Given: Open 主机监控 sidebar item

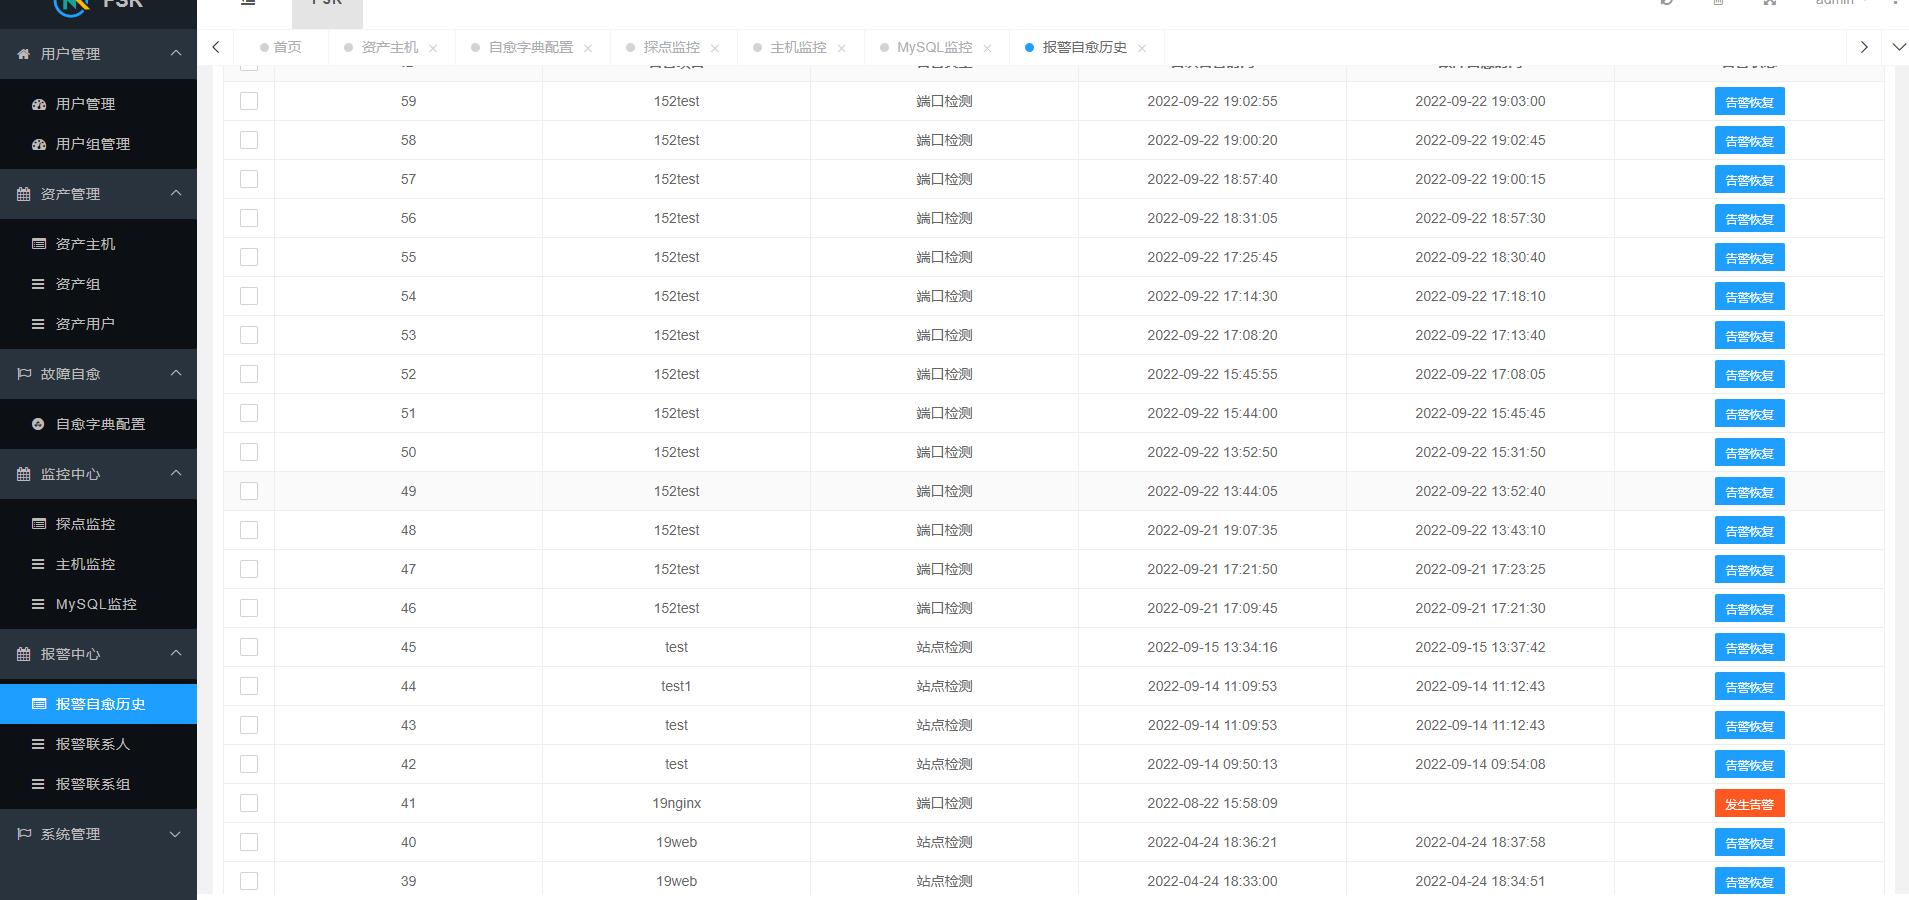Looking at the screenshot, I should point(98,564).
